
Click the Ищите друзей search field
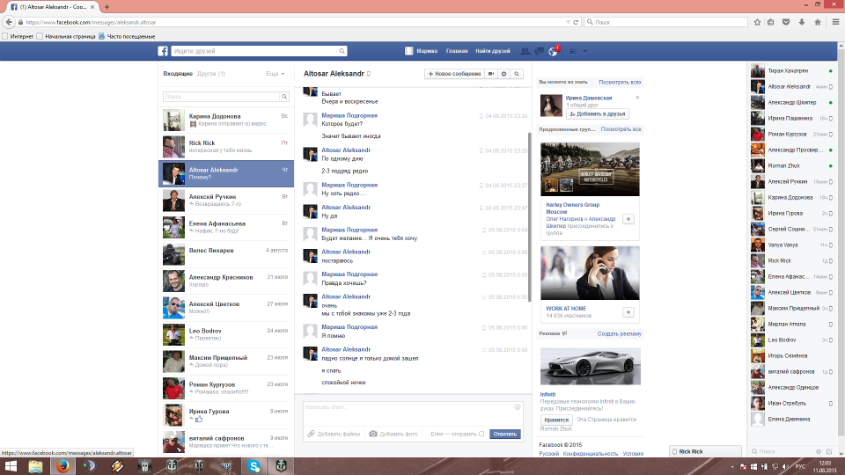point(254,51)
